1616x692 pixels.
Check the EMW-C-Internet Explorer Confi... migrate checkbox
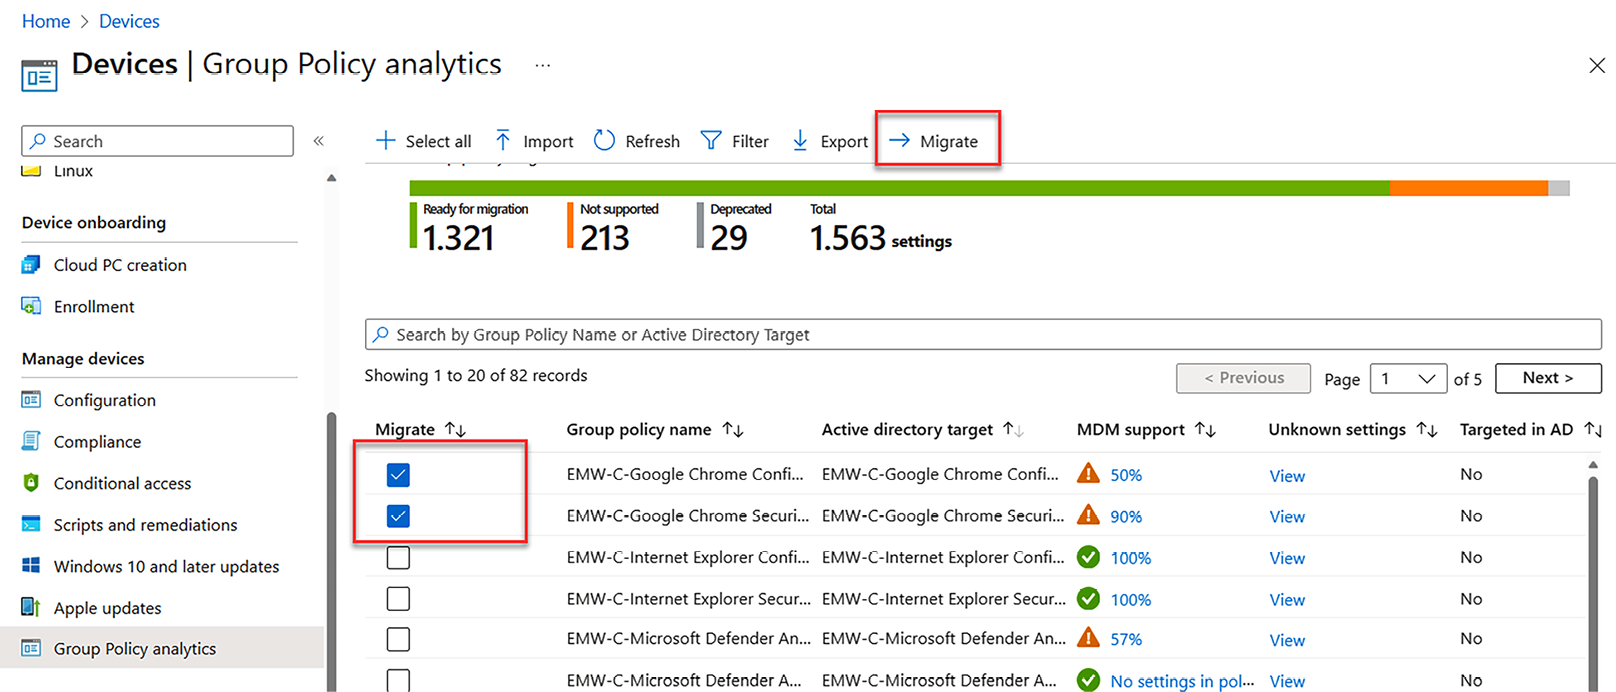[x=398, y=558]
